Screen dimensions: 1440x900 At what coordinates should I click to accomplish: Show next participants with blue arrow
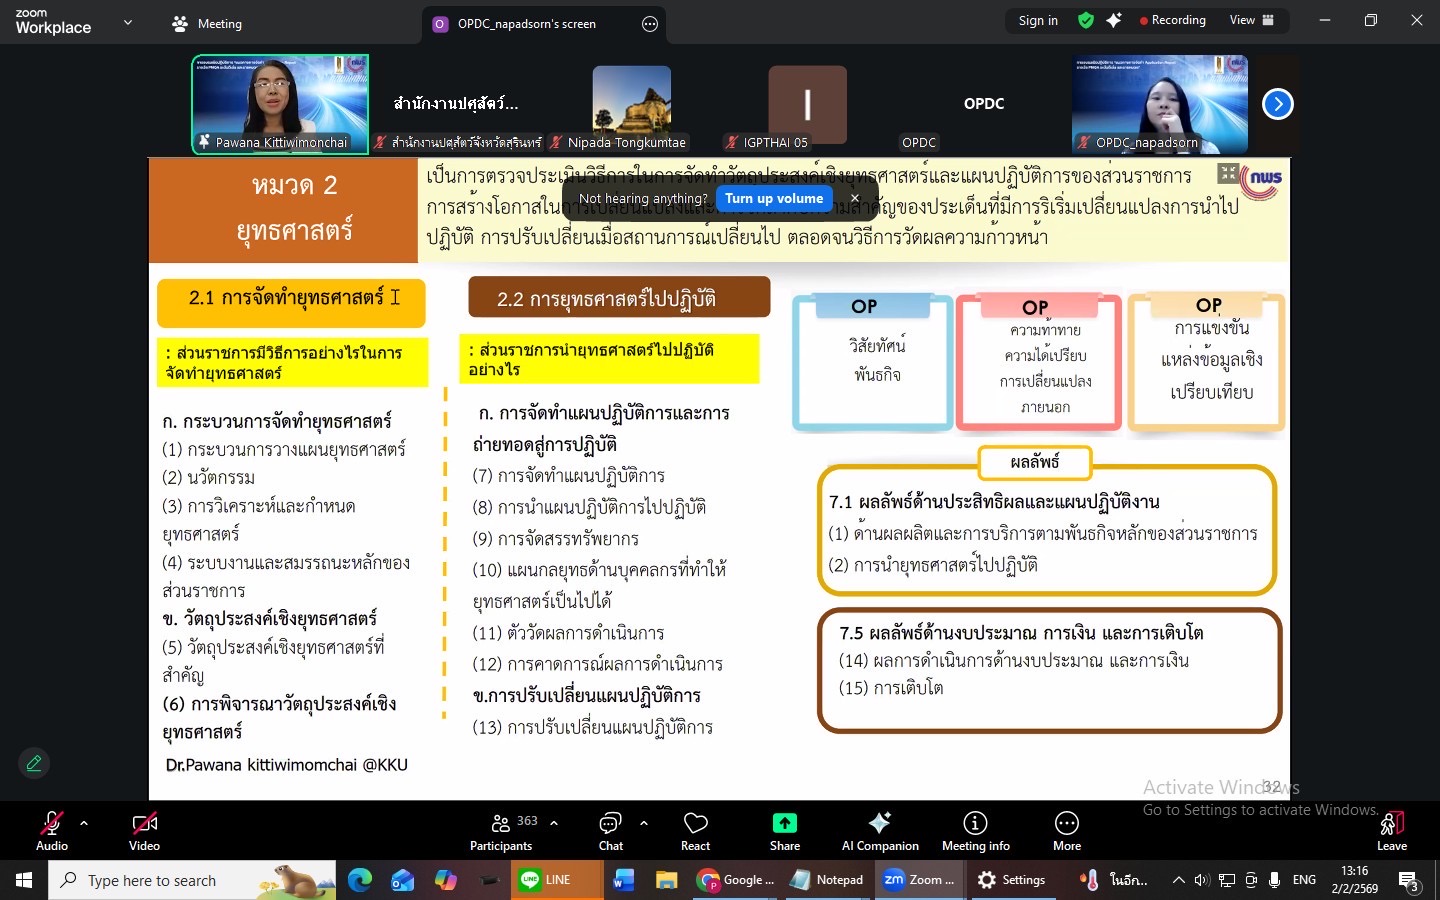click(x=1277, y=104)
